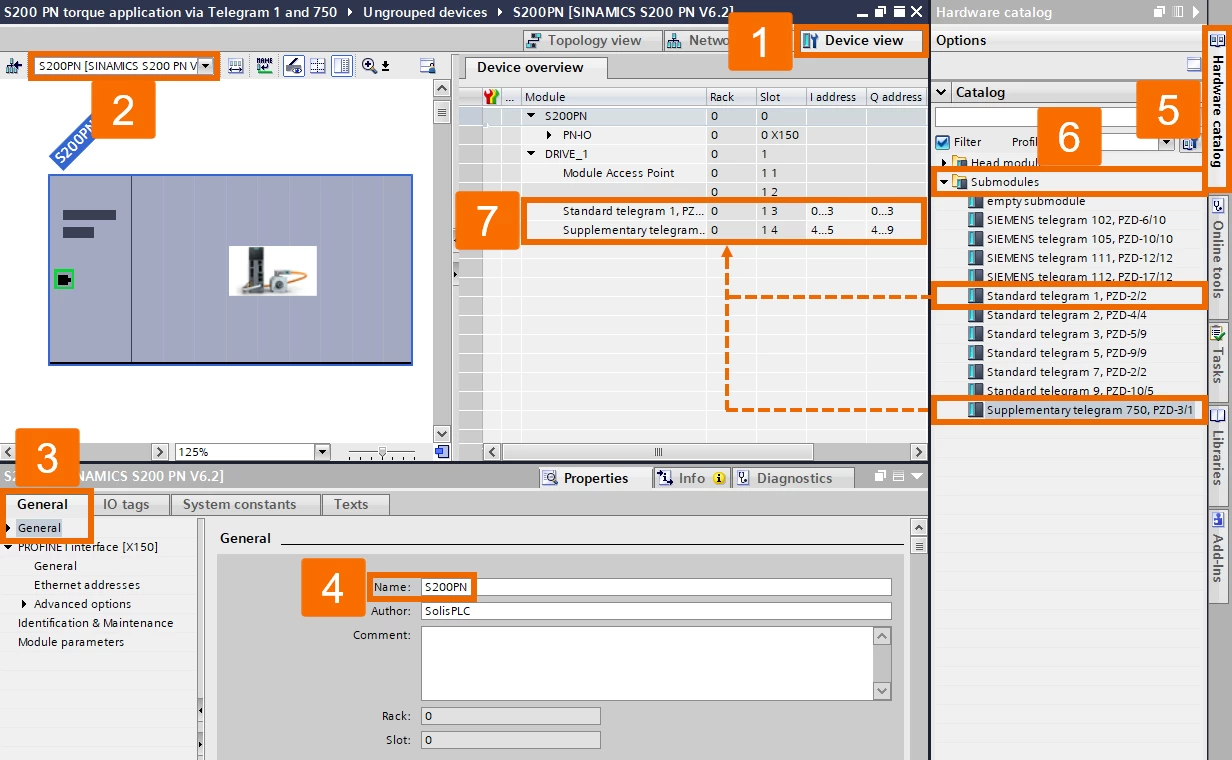Click the show address labels toolbar icon

click(x=236, y=66)
